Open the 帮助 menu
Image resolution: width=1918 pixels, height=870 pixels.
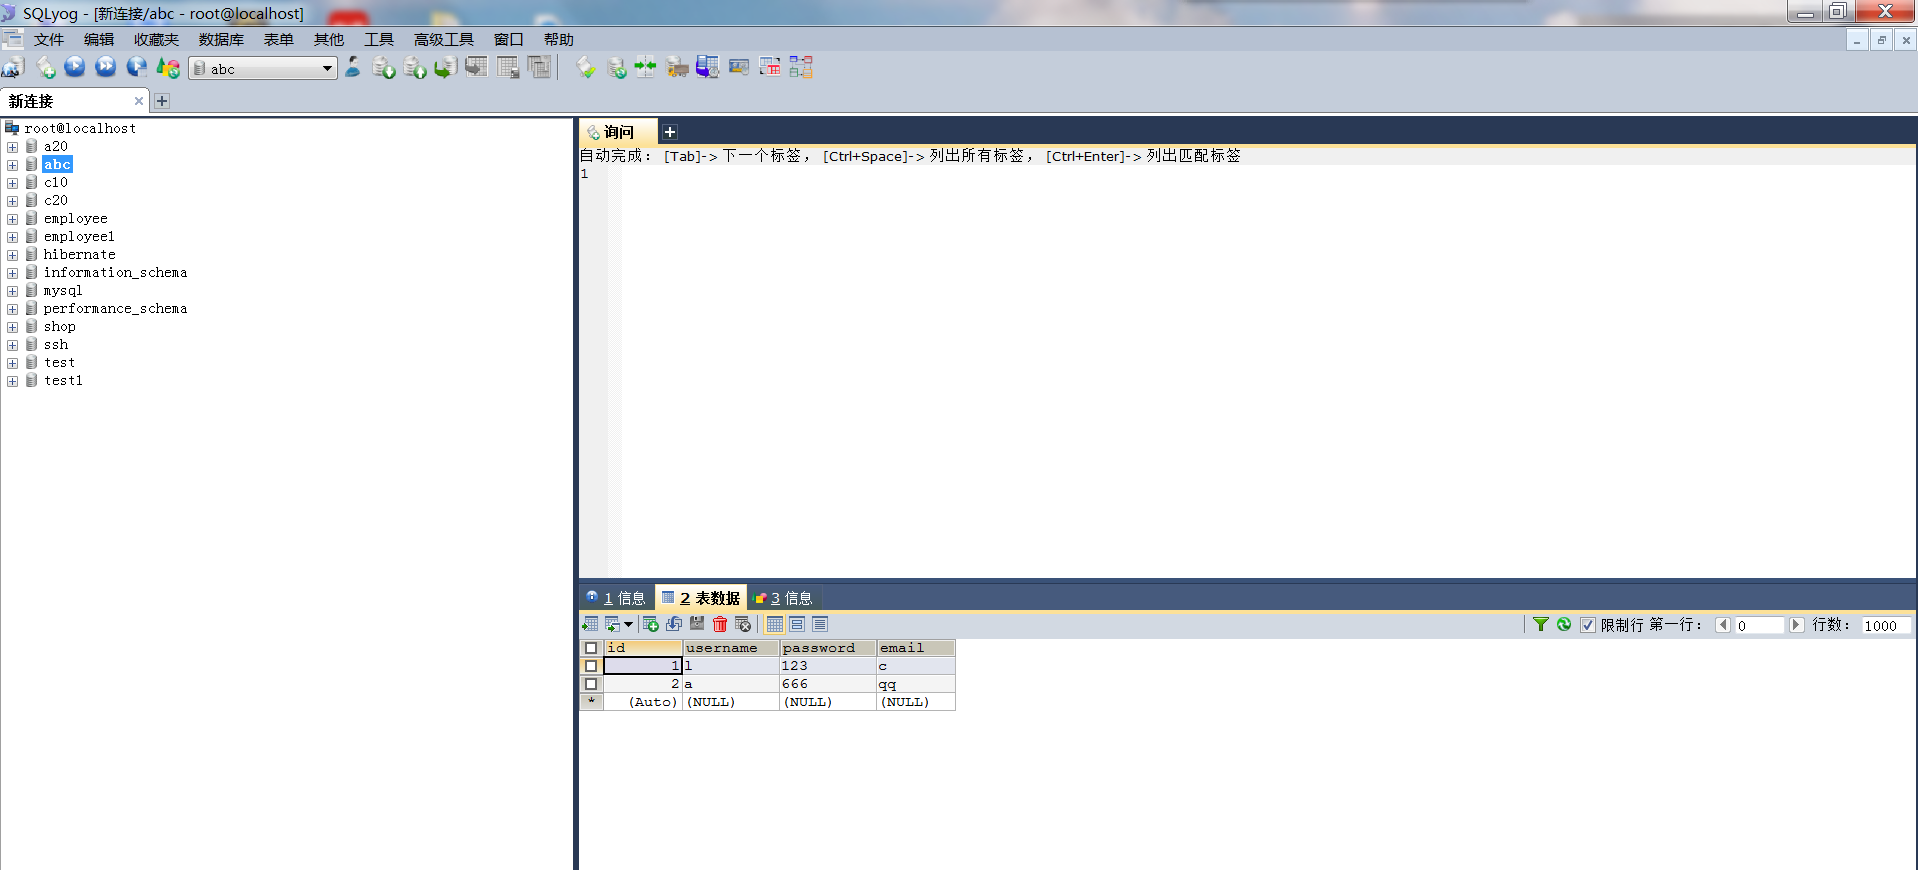559,39
